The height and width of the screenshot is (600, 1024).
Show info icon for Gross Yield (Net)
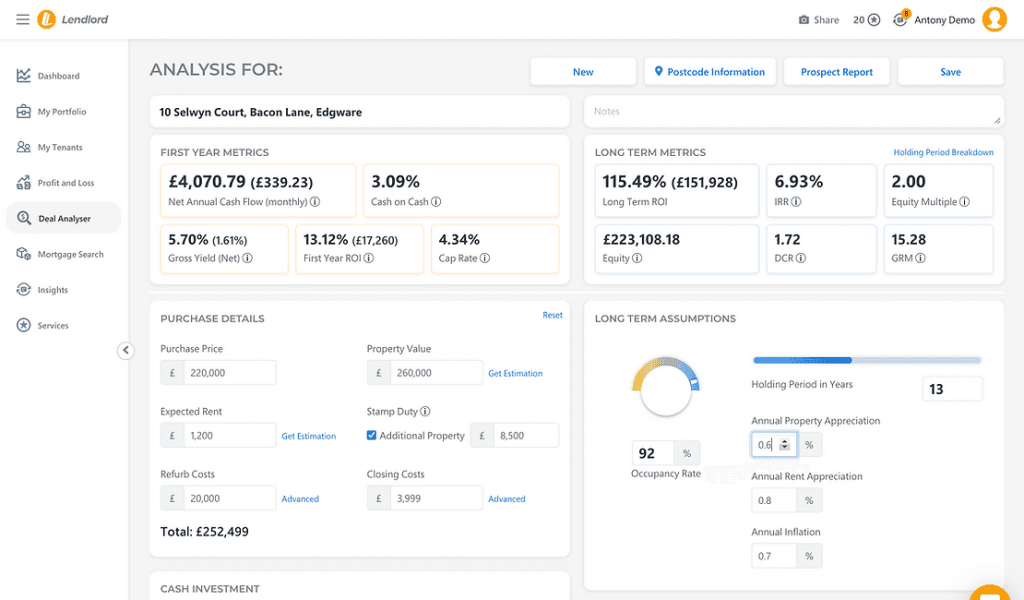tap(248, 258)
